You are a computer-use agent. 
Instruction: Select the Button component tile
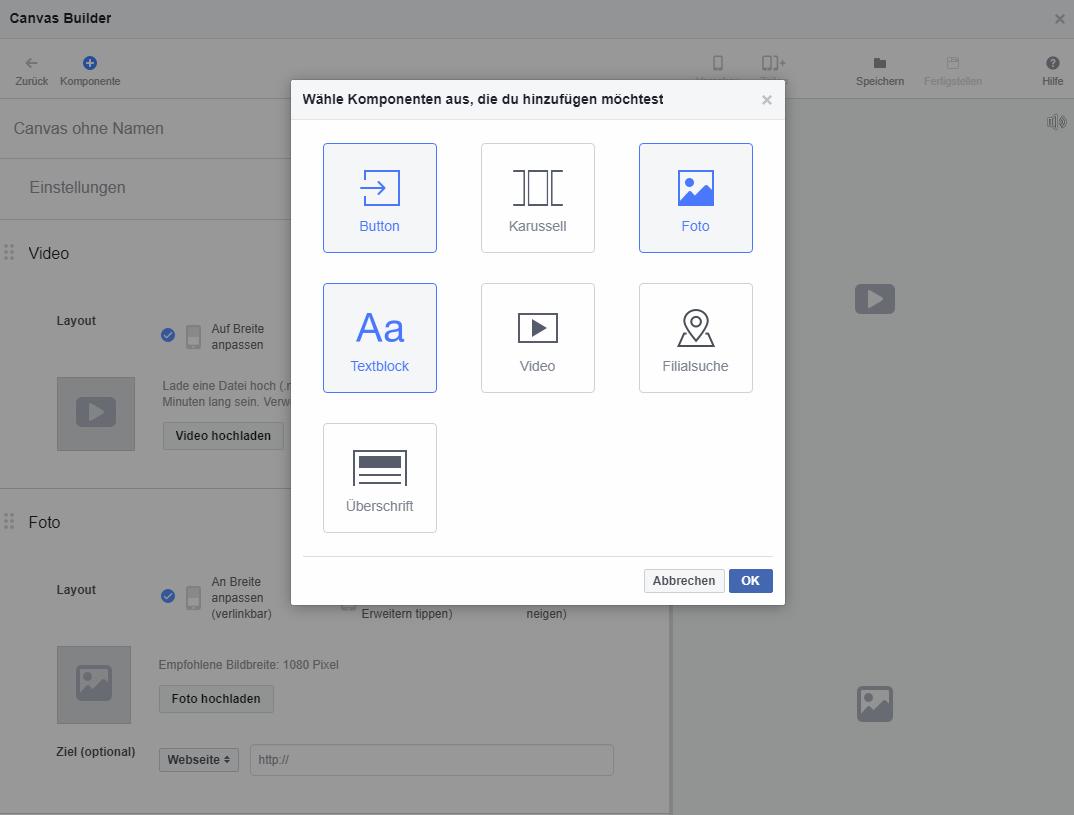tap(379, 198)
